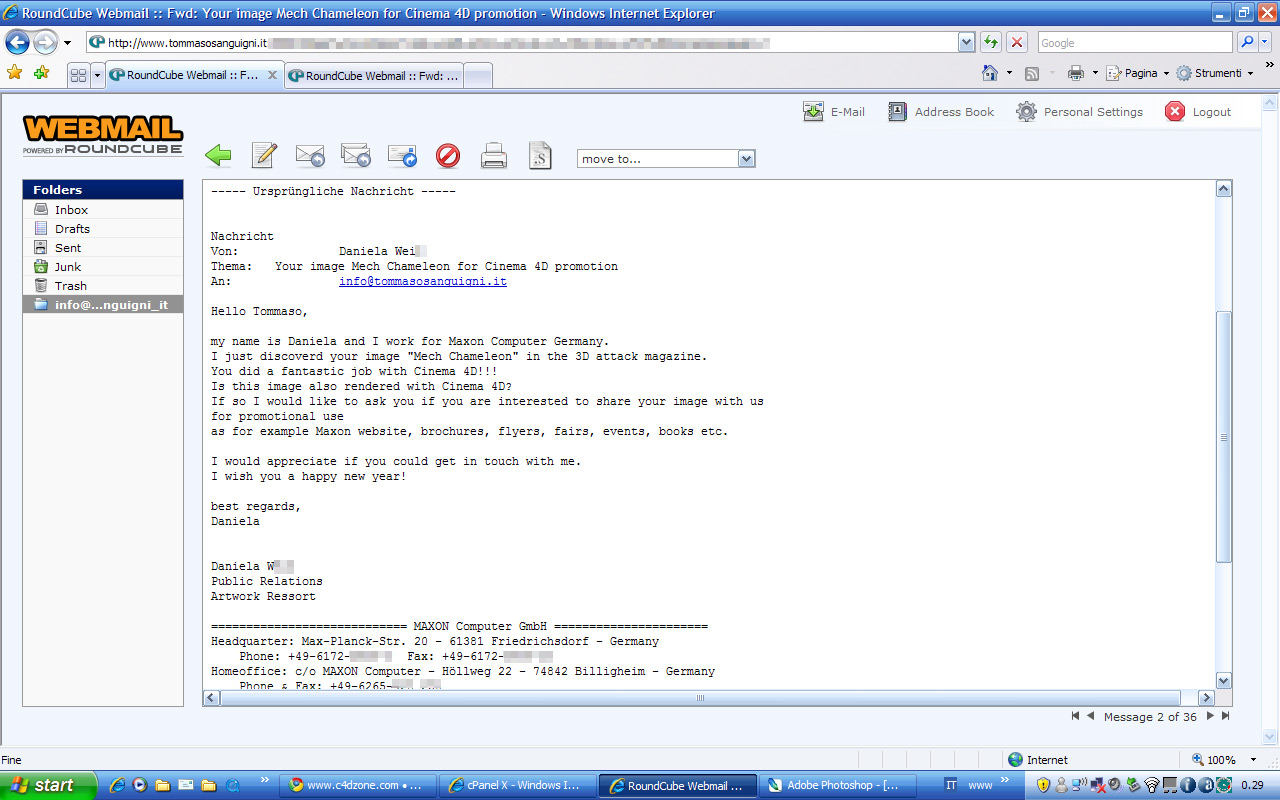Open the search provider options dropdown
Image resolution: width=1280 pixels, height=800 pixels.
pyautogui.click(x=1265, y=43)
